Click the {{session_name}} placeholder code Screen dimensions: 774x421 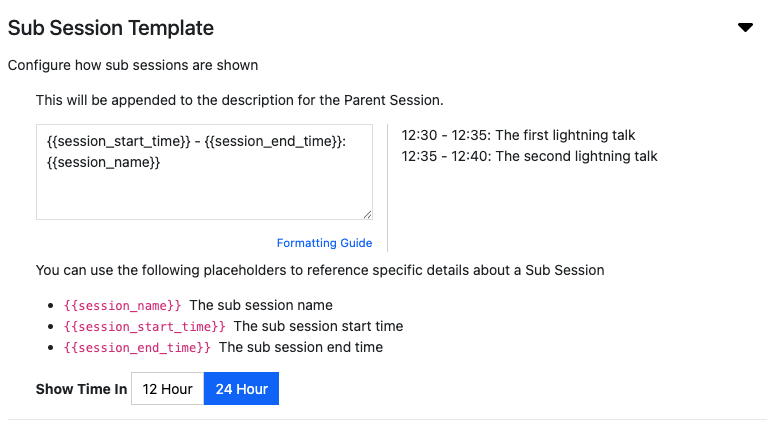pos(122,306)
